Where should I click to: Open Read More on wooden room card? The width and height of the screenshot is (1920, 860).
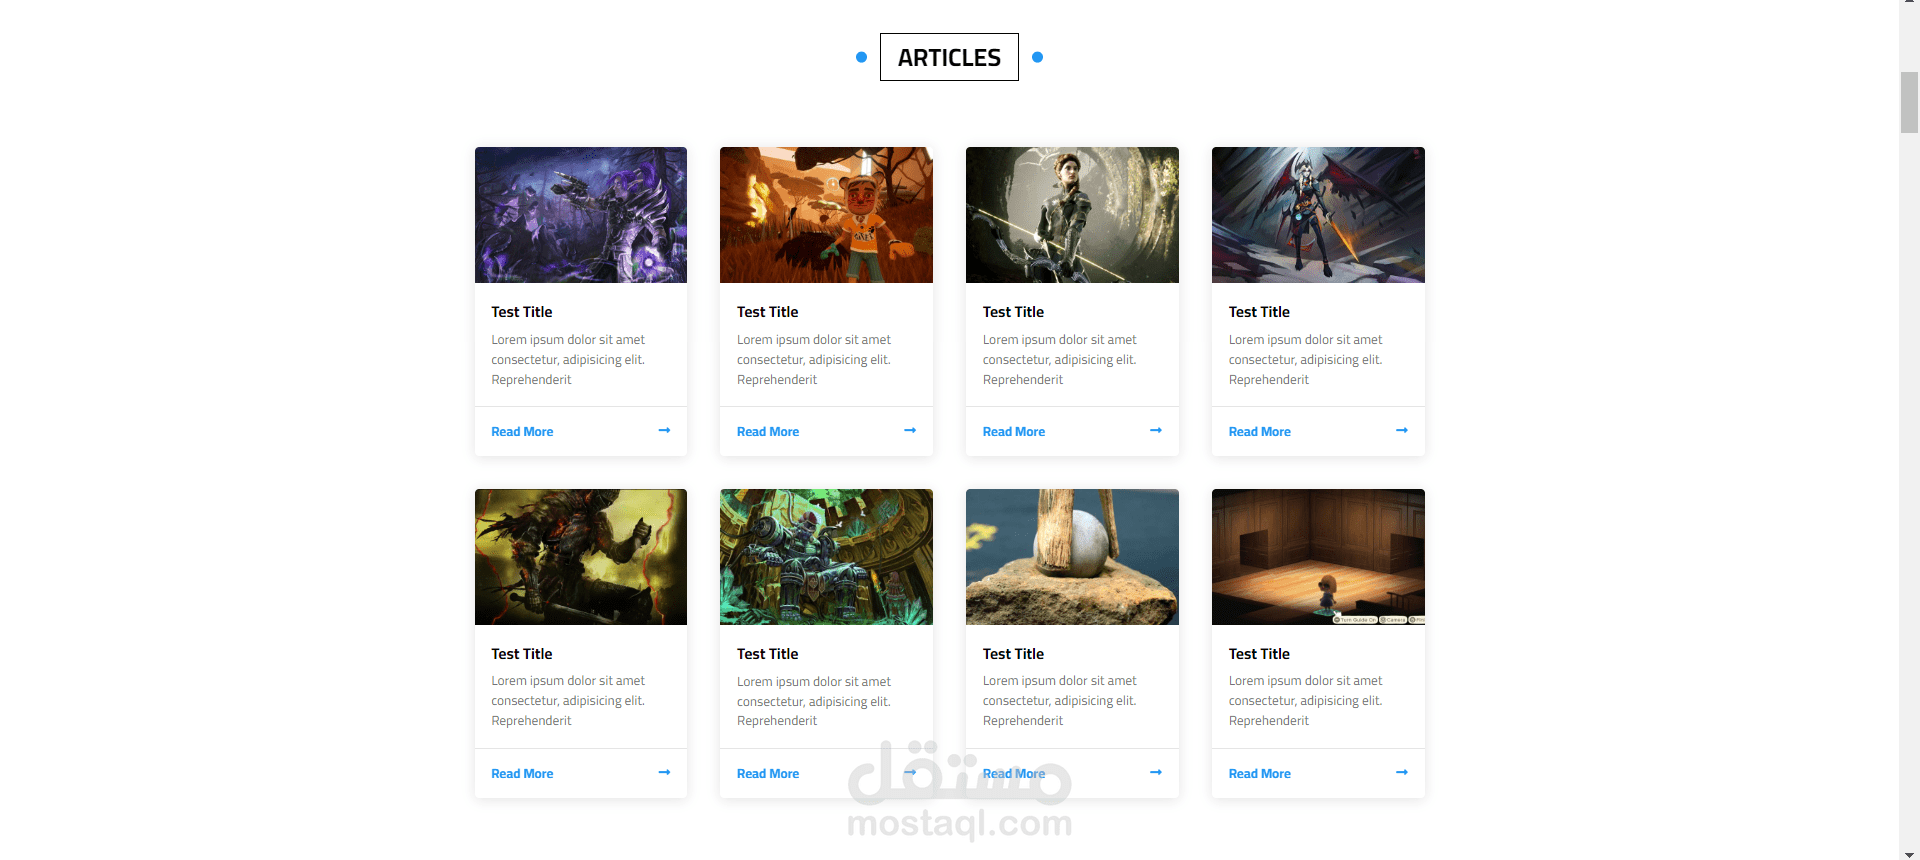(x=1260, y=774)
